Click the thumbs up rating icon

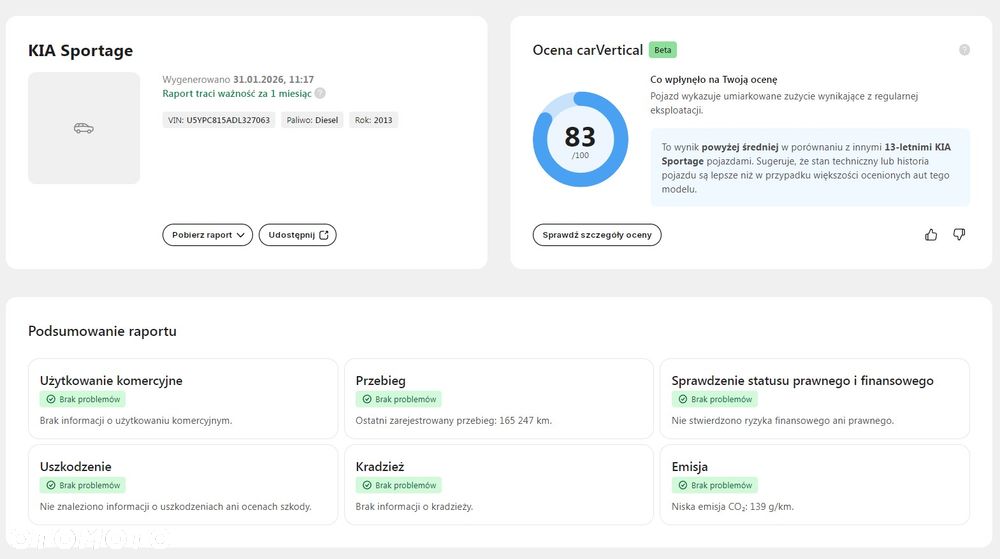pos(931,235)
